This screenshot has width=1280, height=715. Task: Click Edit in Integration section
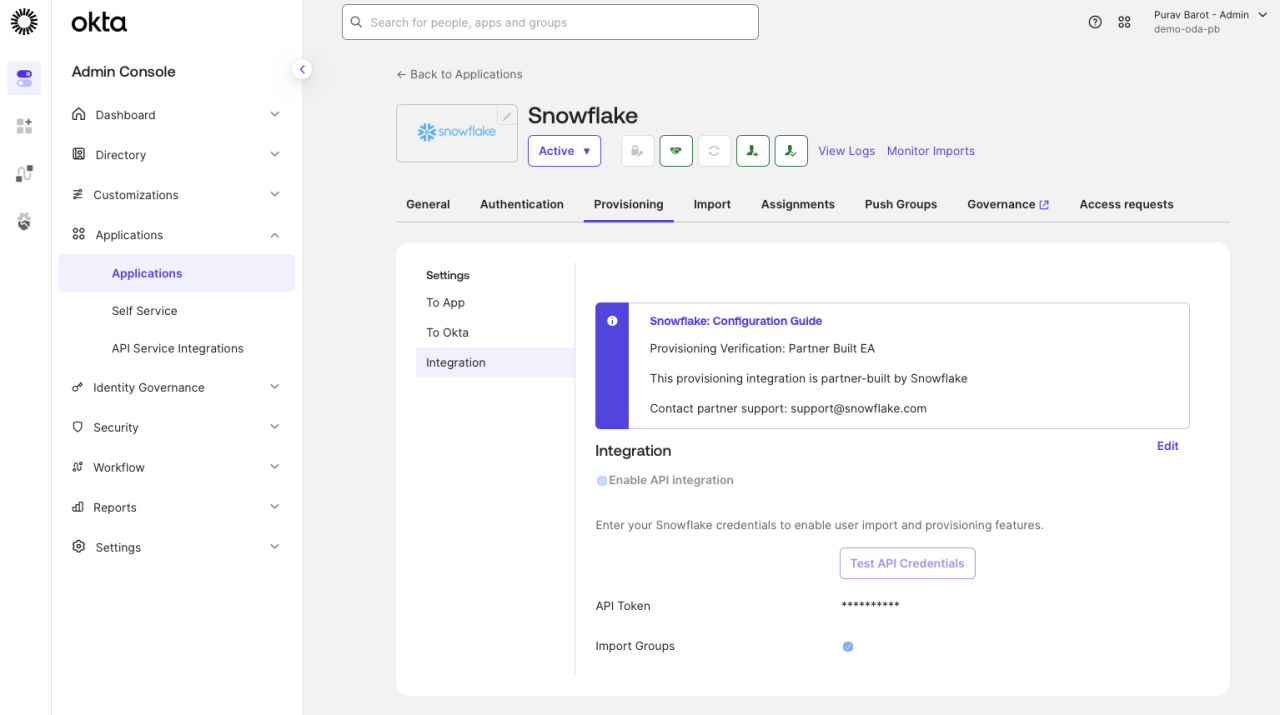click(1168, 446)
